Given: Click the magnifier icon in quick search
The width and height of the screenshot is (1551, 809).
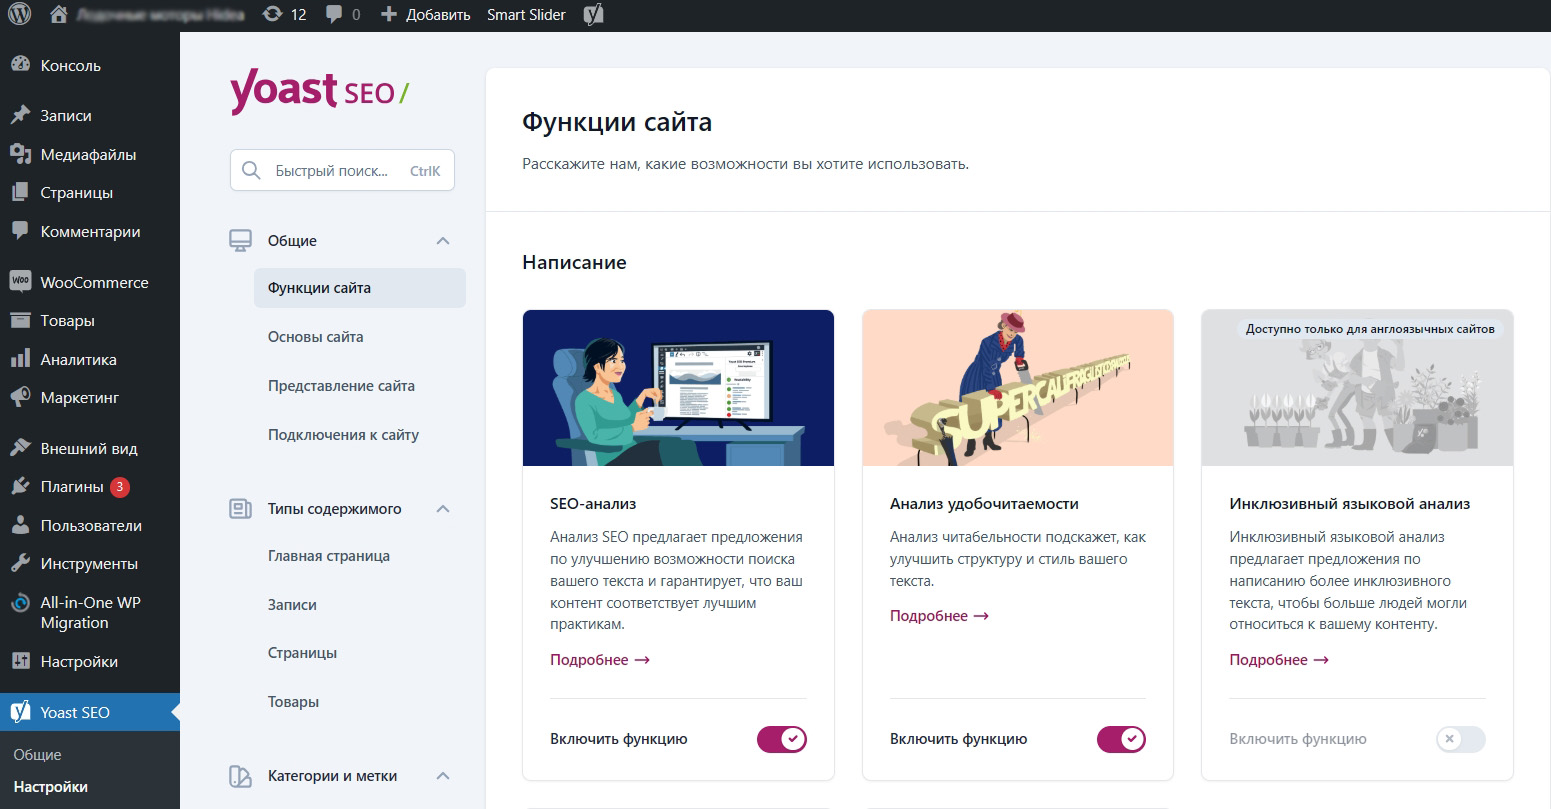Looking at the screenshot, I should click(x=251, y=171).
